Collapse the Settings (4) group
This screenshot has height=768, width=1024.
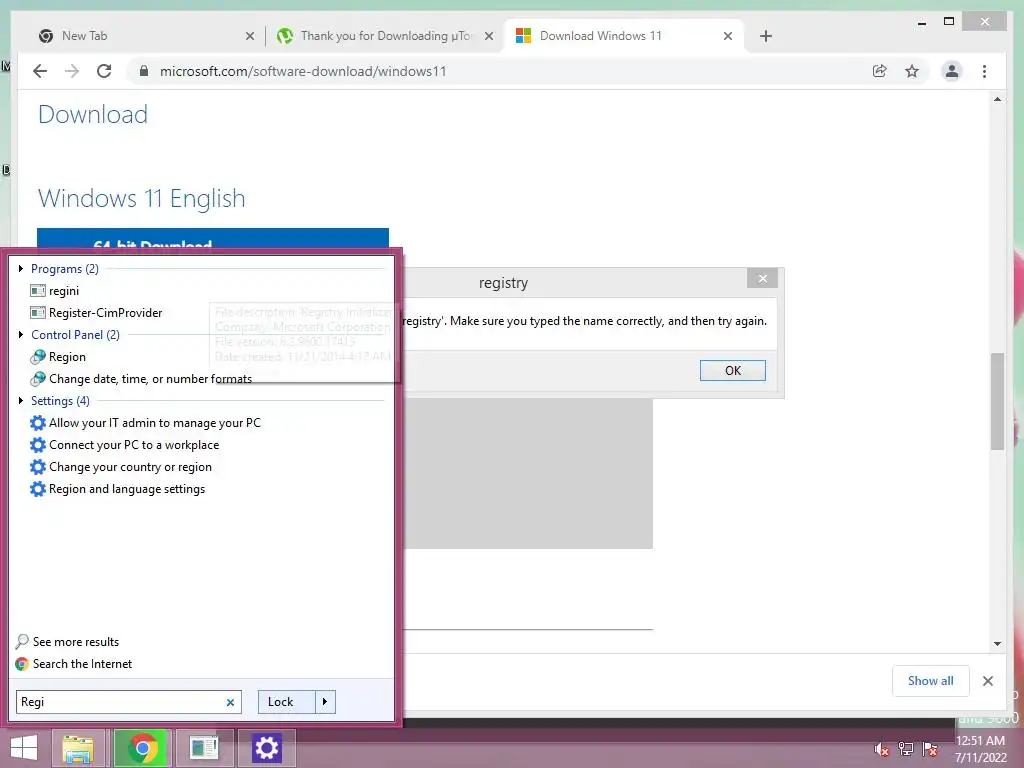21,400
